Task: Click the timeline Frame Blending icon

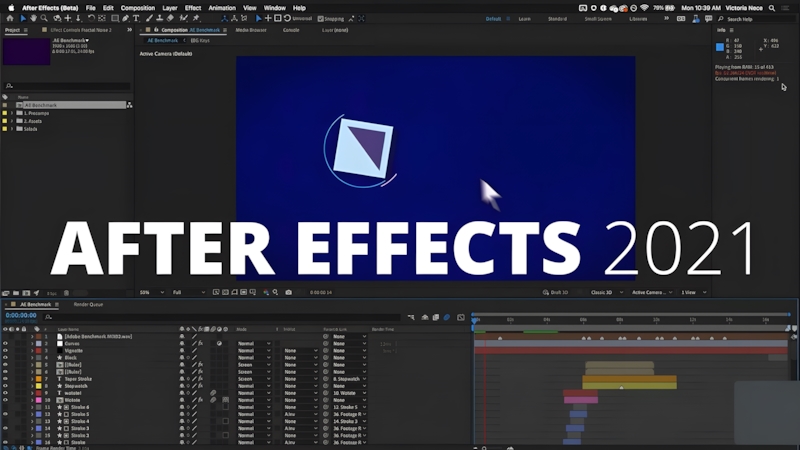Action: click(436, 317)
